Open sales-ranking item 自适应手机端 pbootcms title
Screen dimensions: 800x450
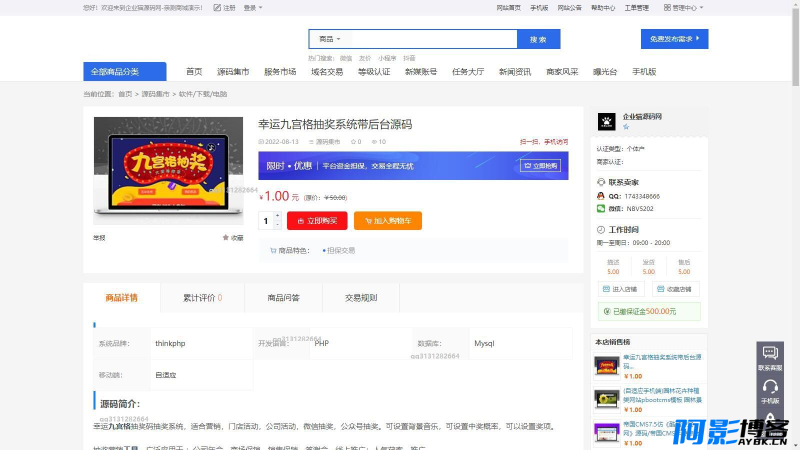662,395
